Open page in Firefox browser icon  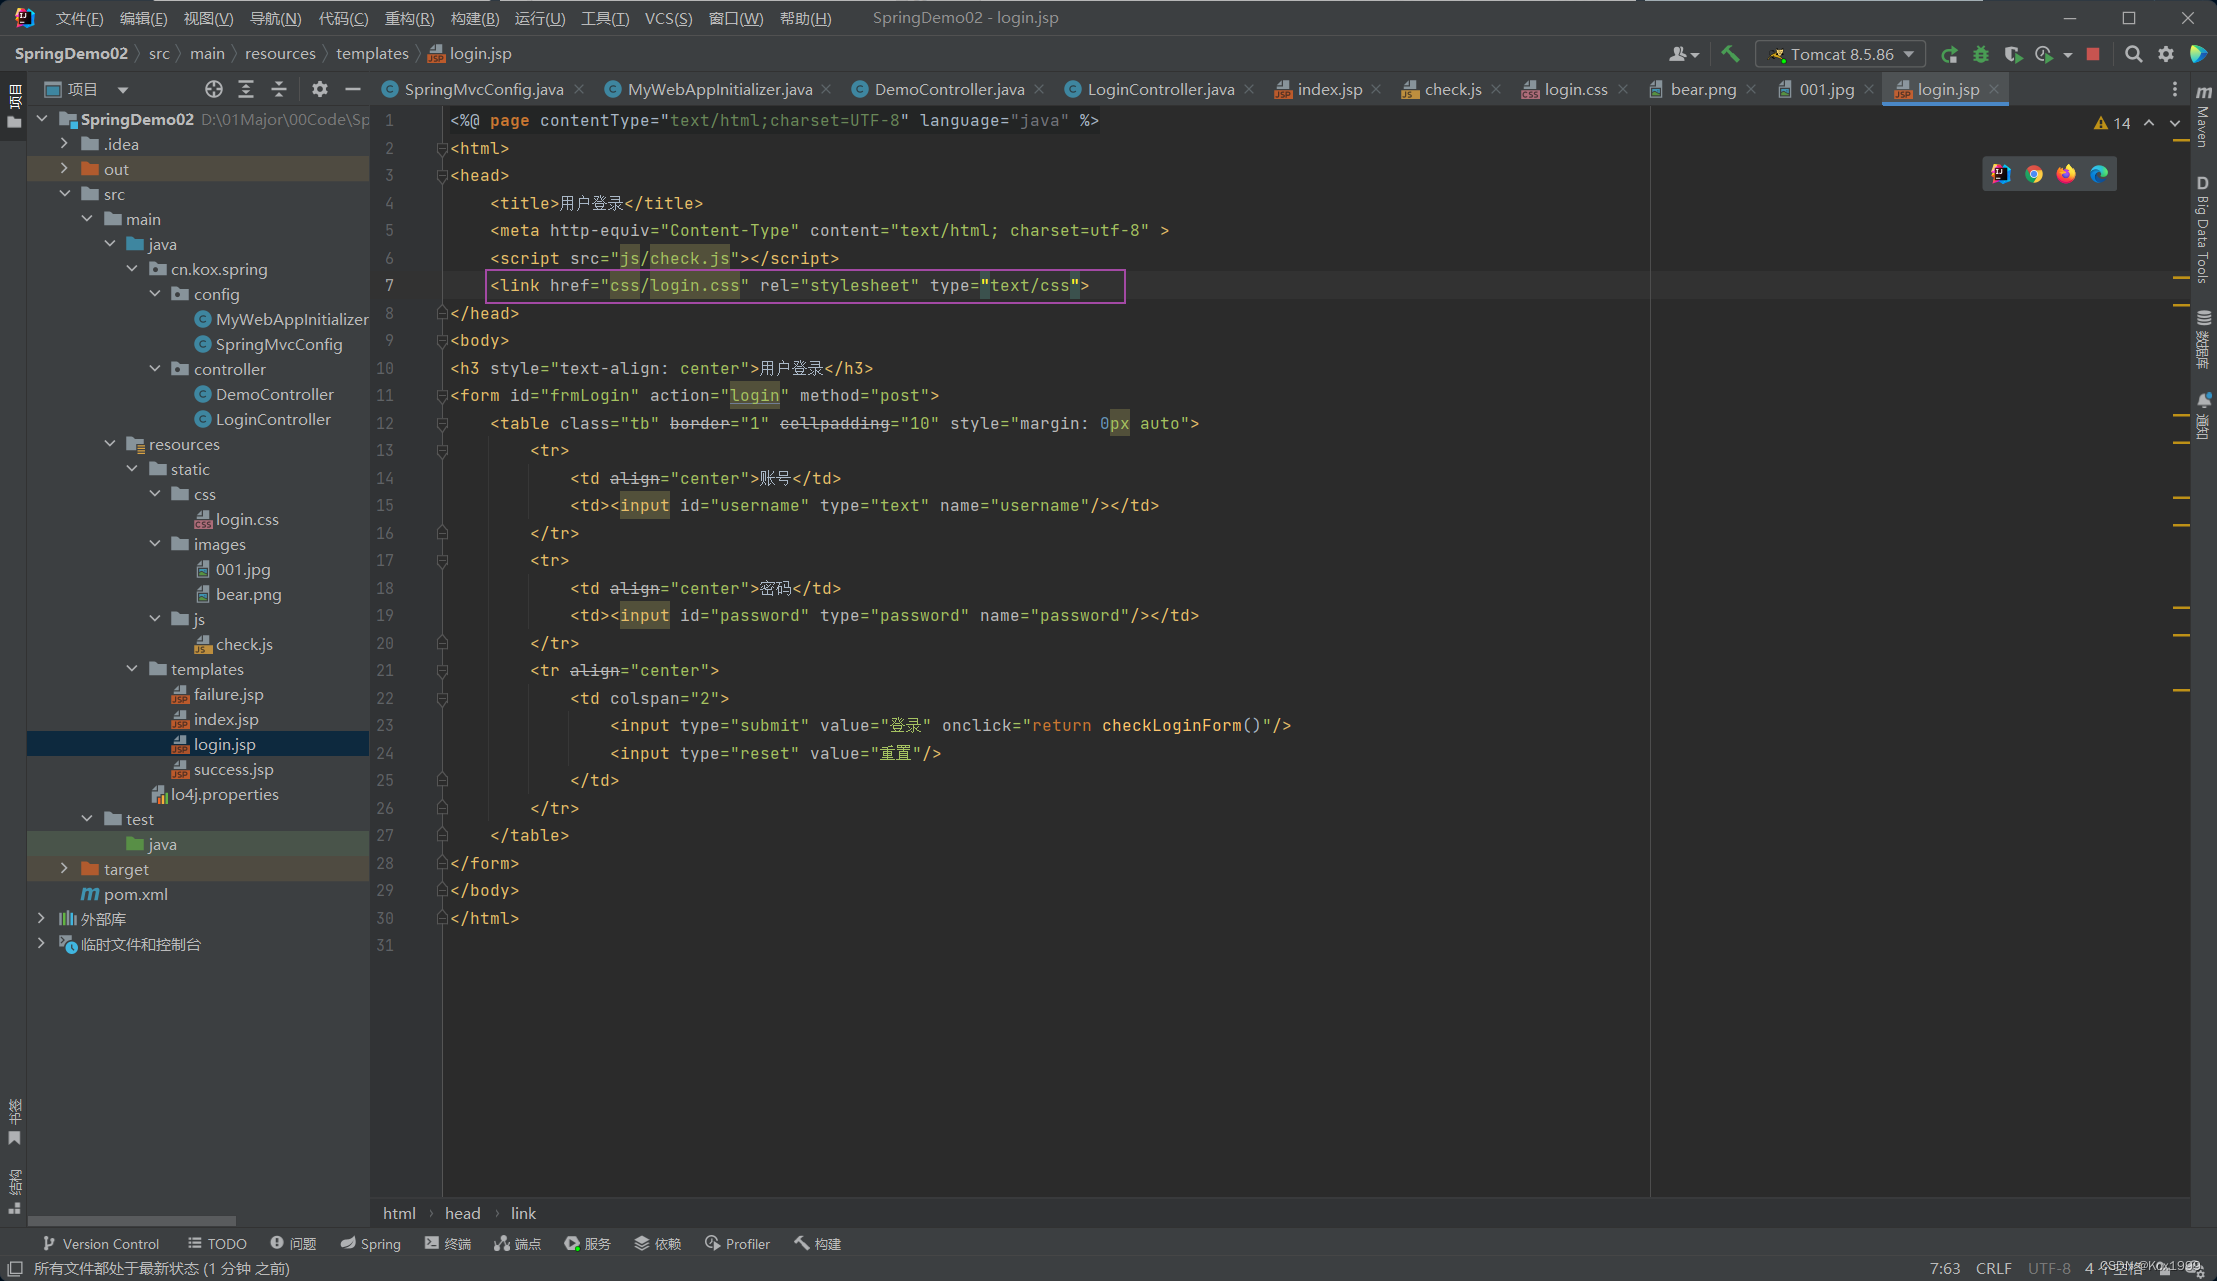[x=2066, y=174]
